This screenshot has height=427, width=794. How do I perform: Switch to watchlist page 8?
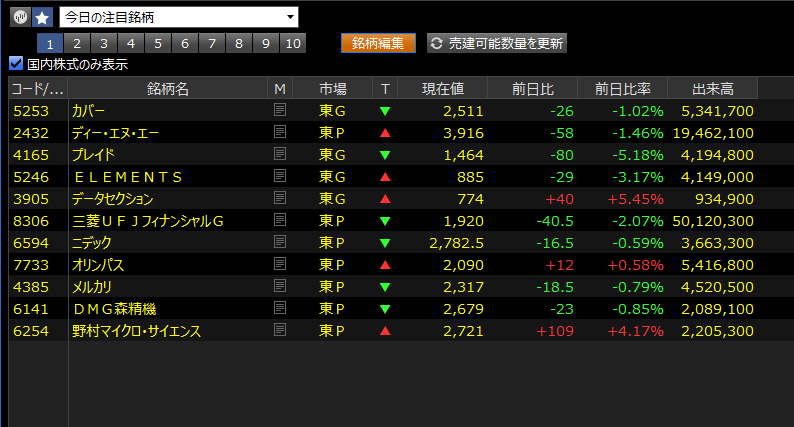click(x=239, y=44)
